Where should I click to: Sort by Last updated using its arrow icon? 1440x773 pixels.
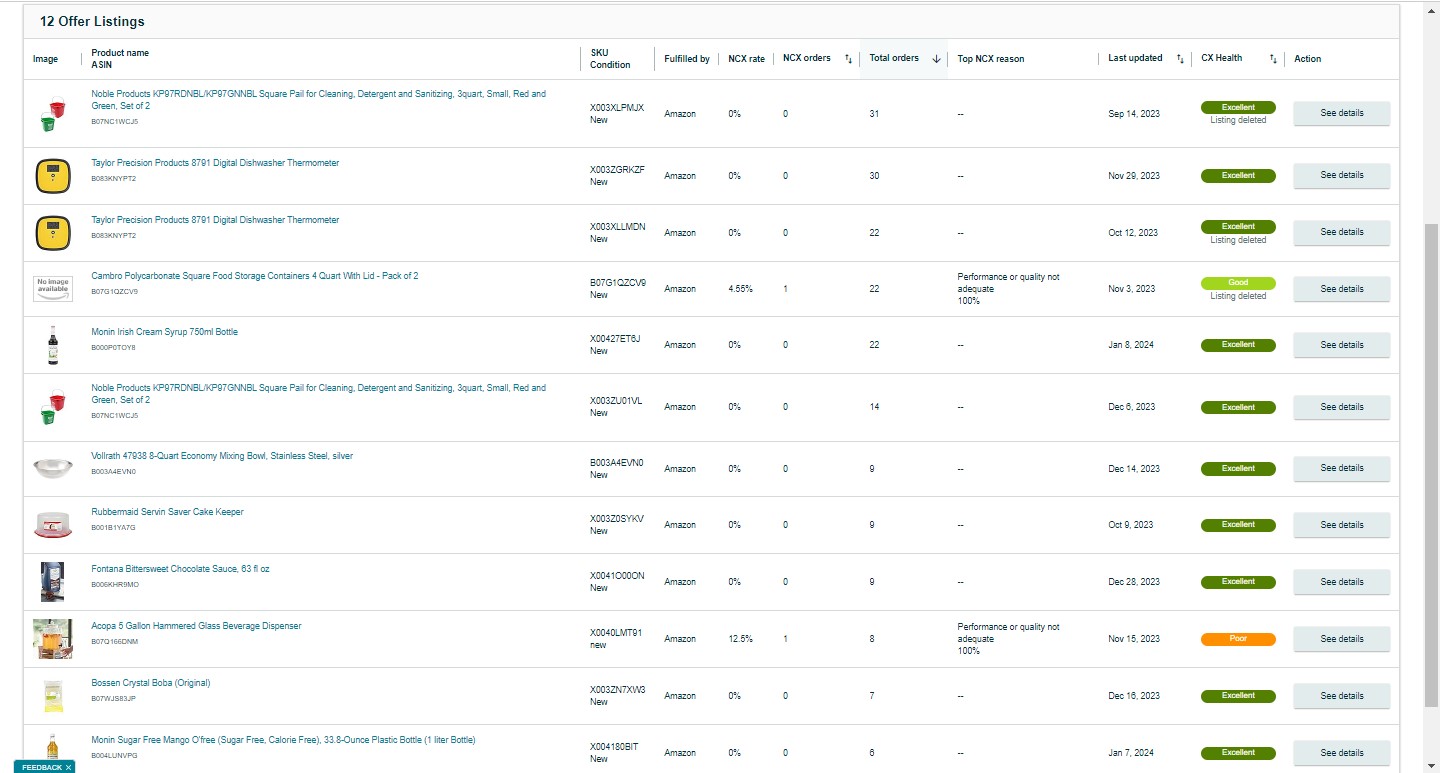tap(1180, 59)
